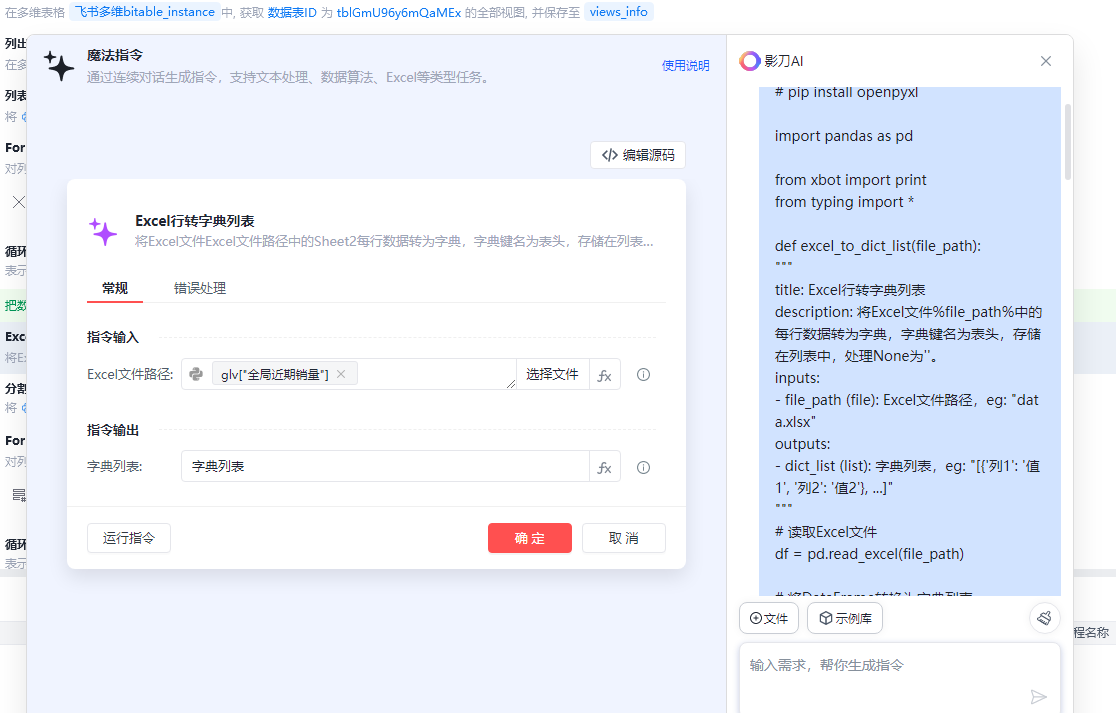
Task: Click fx icon for 字典列表 output
Action: 604,467
